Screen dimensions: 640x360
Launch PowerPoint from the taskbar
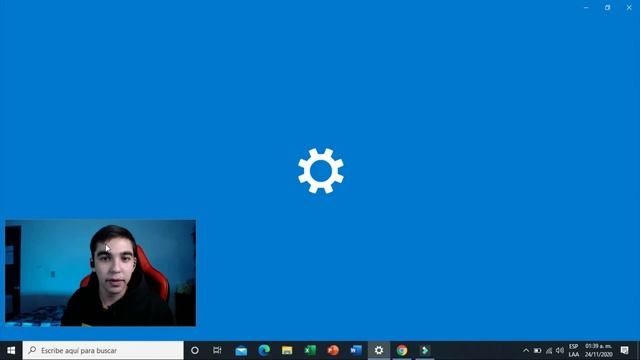[333, 350]
